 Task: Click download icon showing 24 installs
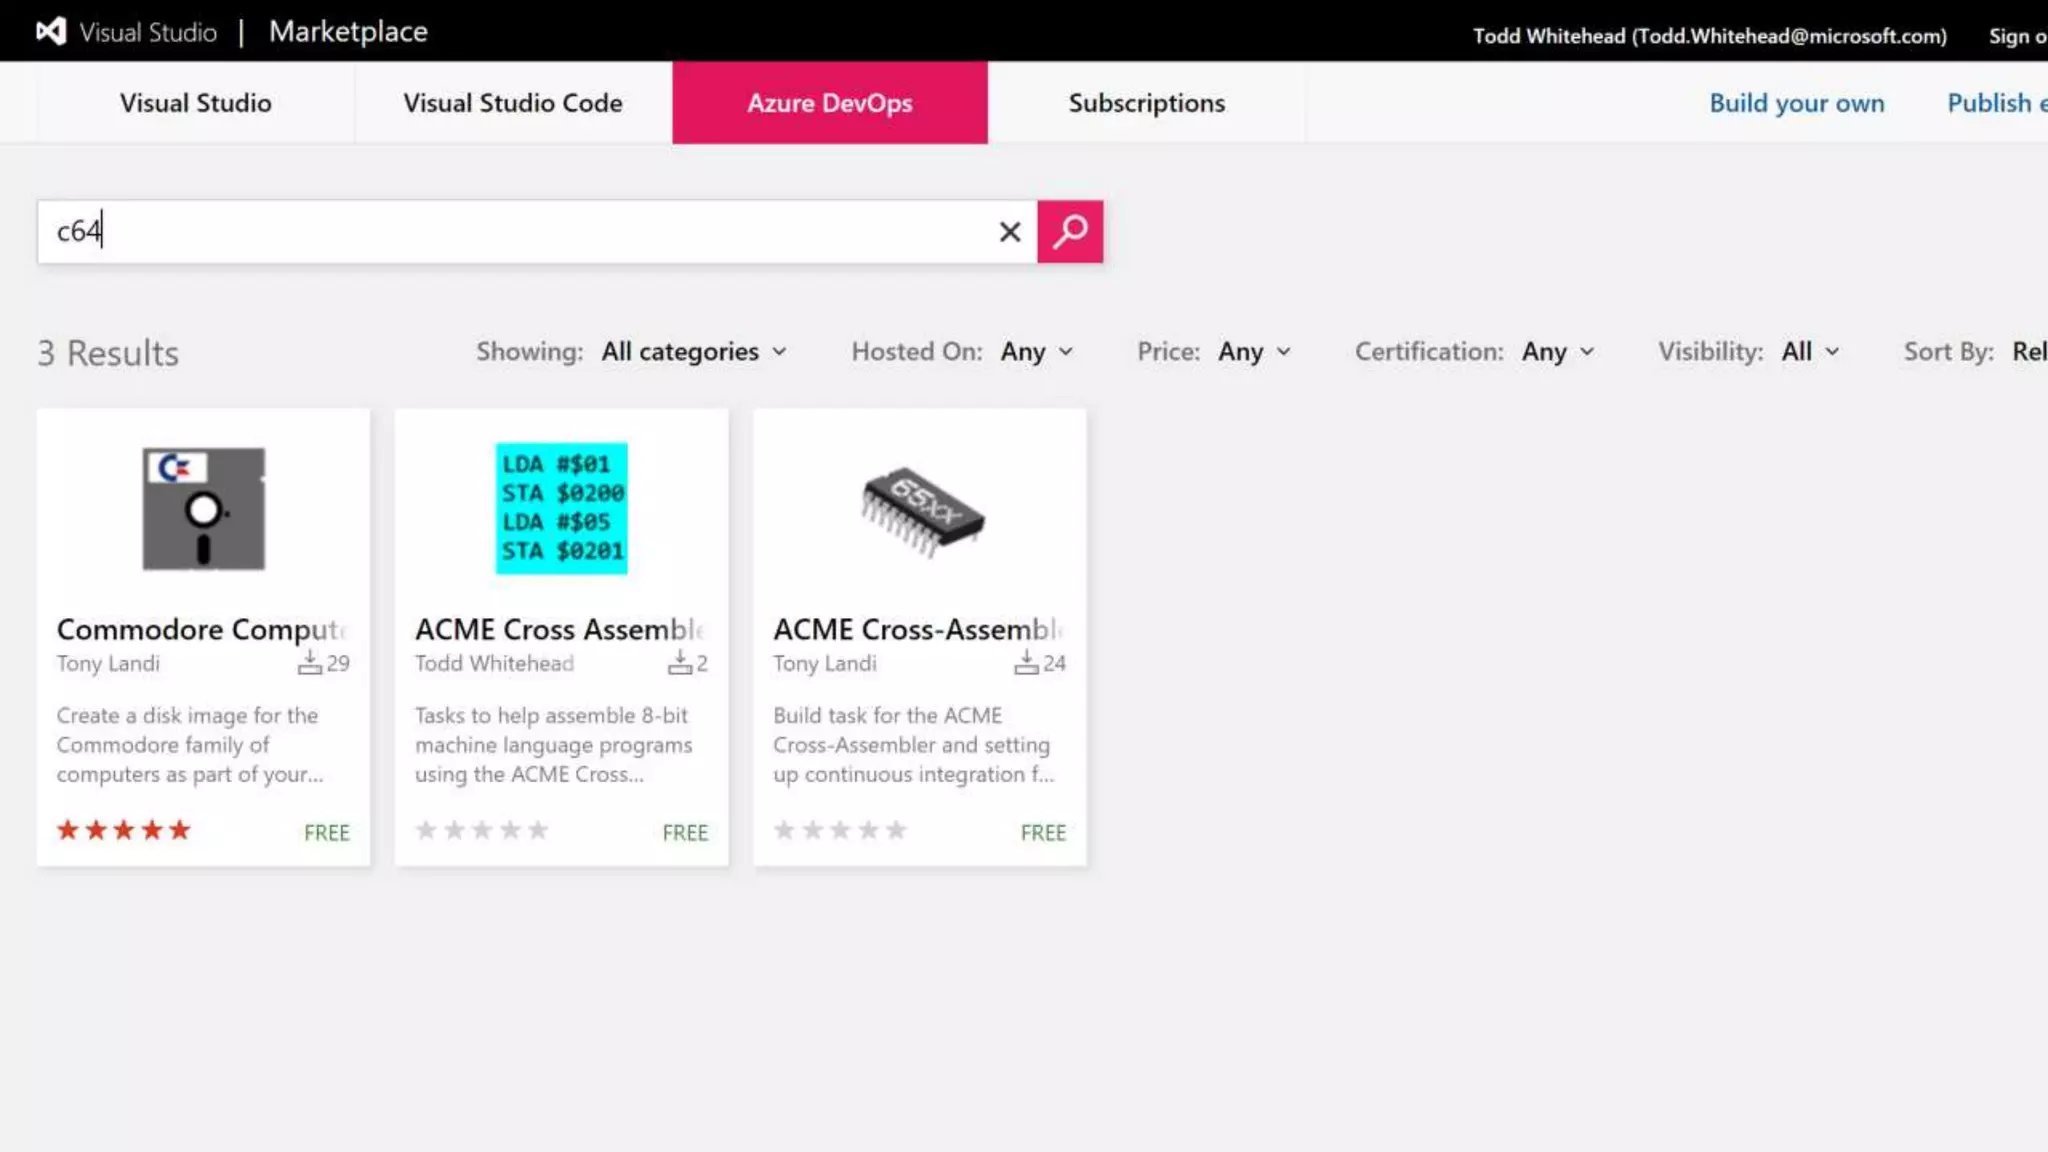click(x=1026, y=662)
